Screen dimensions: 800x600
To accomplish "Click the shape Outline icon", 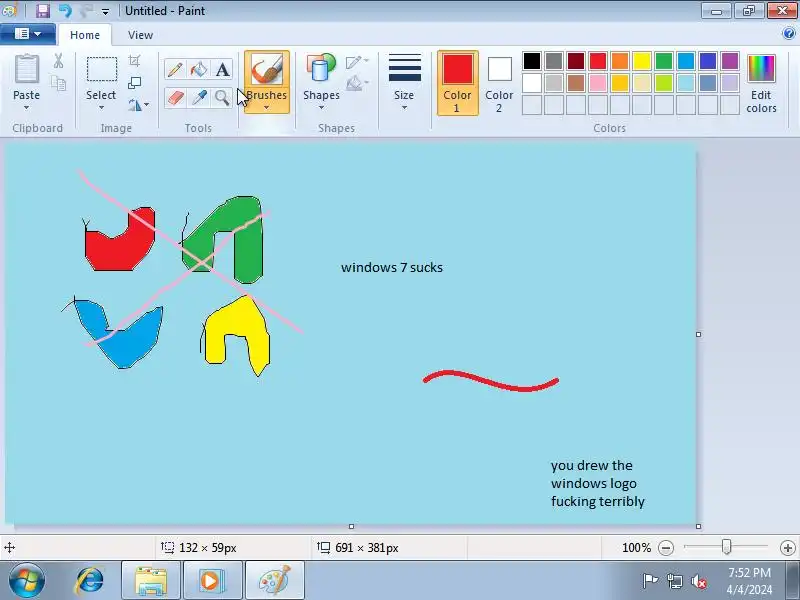I will 354,62.
